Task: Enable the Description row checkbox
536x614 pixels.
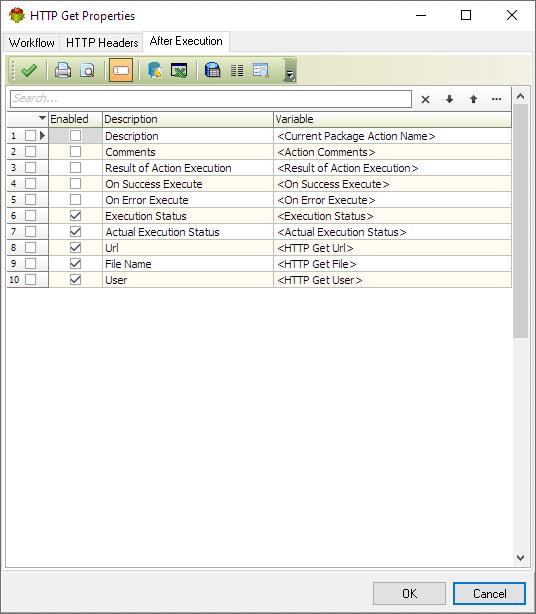Action: click(75, 136)
